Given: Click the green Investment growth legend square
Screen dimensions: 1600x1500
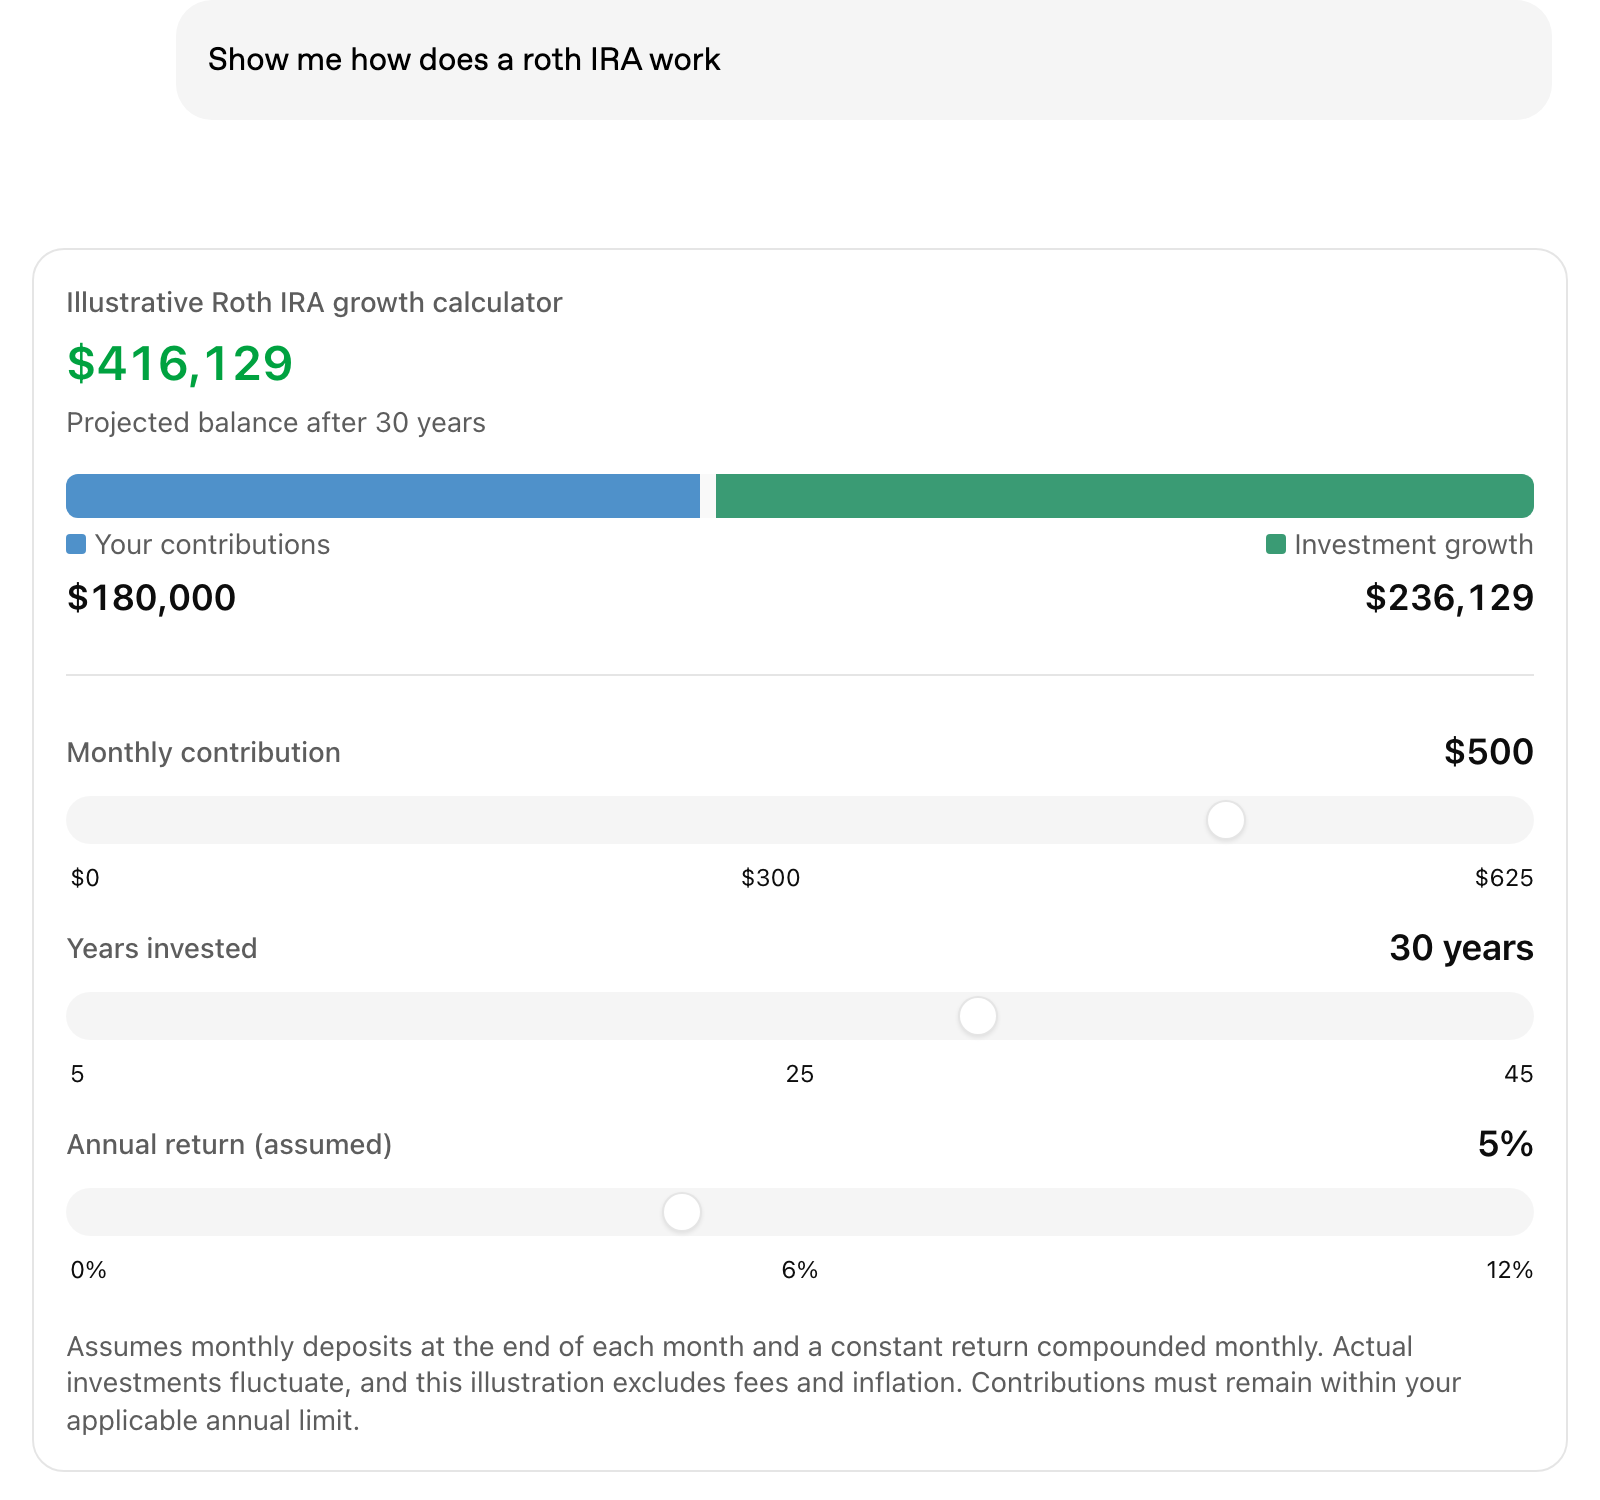Looking at the screenshot, I should click(1275, 544).
